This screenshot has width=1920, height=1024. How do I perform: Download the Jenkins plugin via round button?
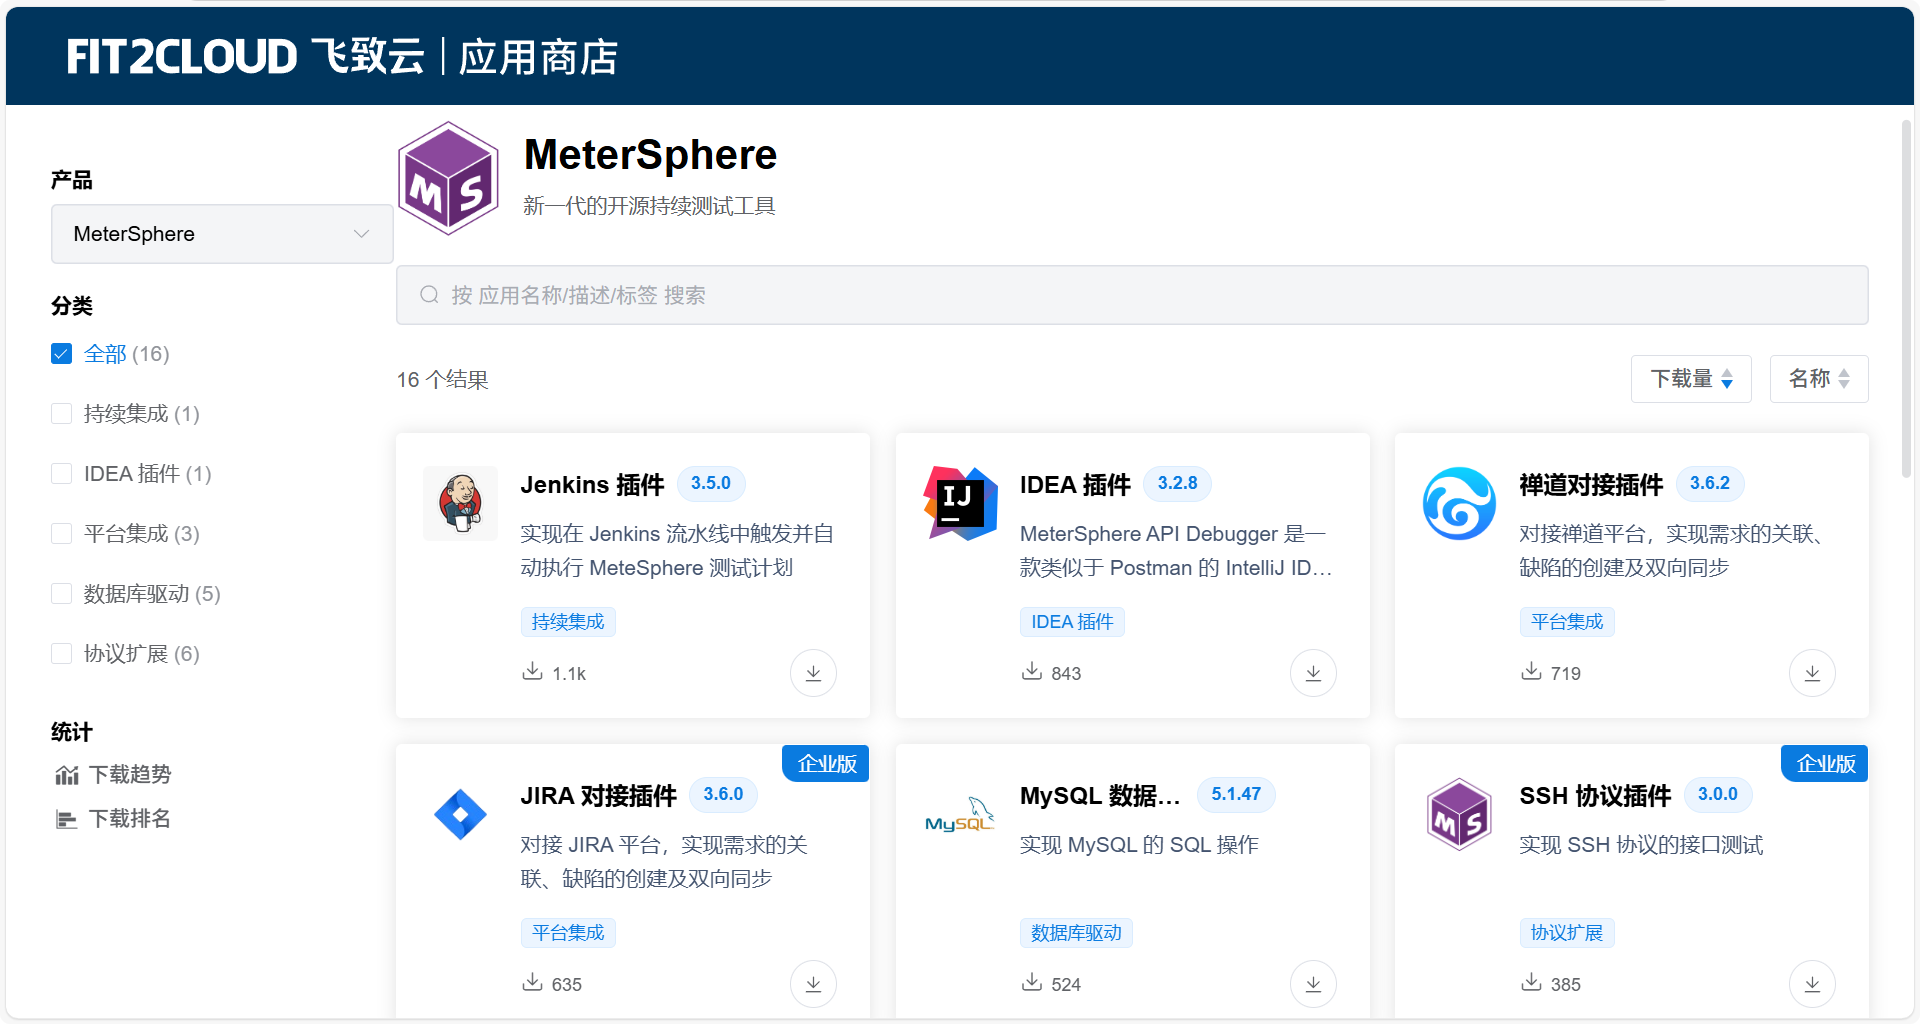pyautogui.click(x=813, y=673)
